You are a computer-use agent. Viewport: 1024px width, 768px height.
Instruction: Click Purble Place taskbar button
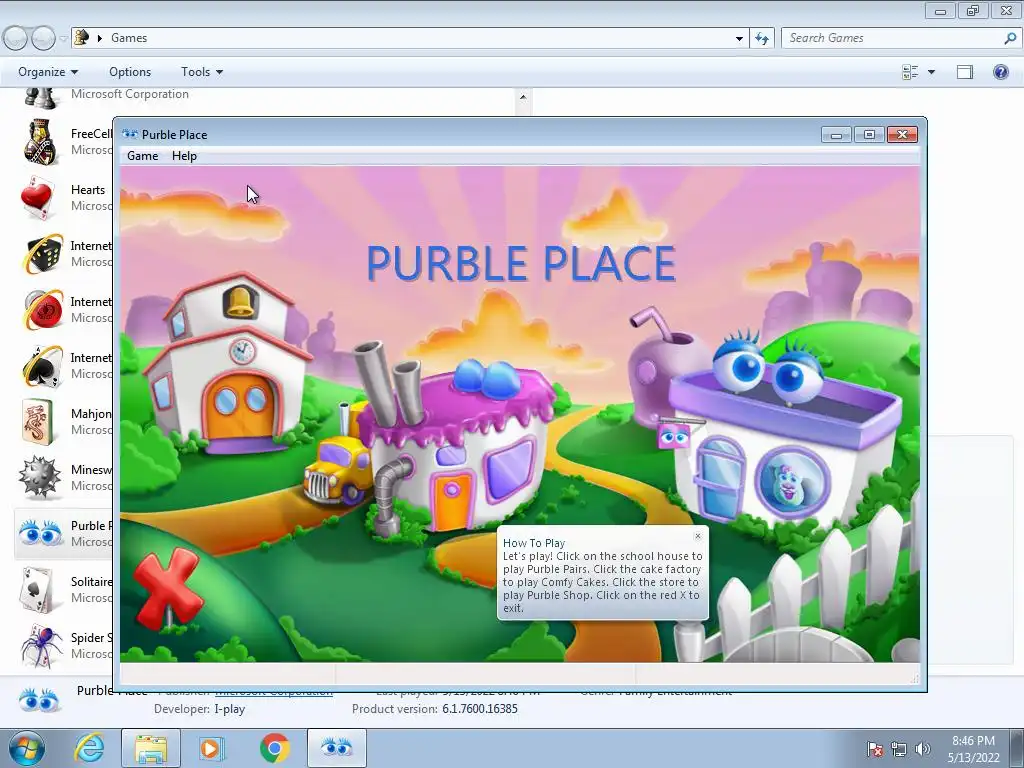pyautogui.click(x=336, y=748)
